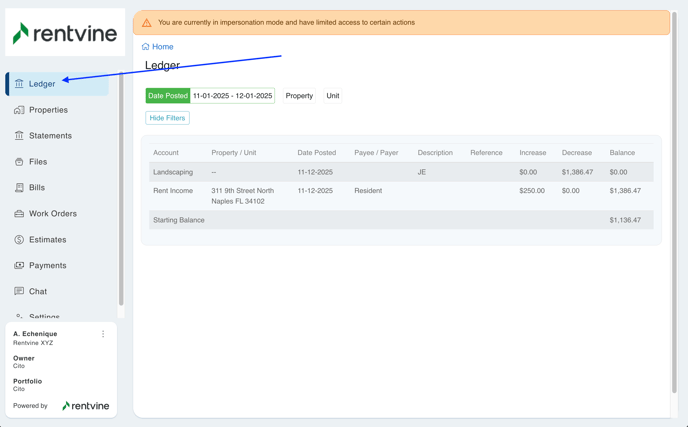688x427 pixels.
Task: Open the Settings menu item
Action: 44,316
